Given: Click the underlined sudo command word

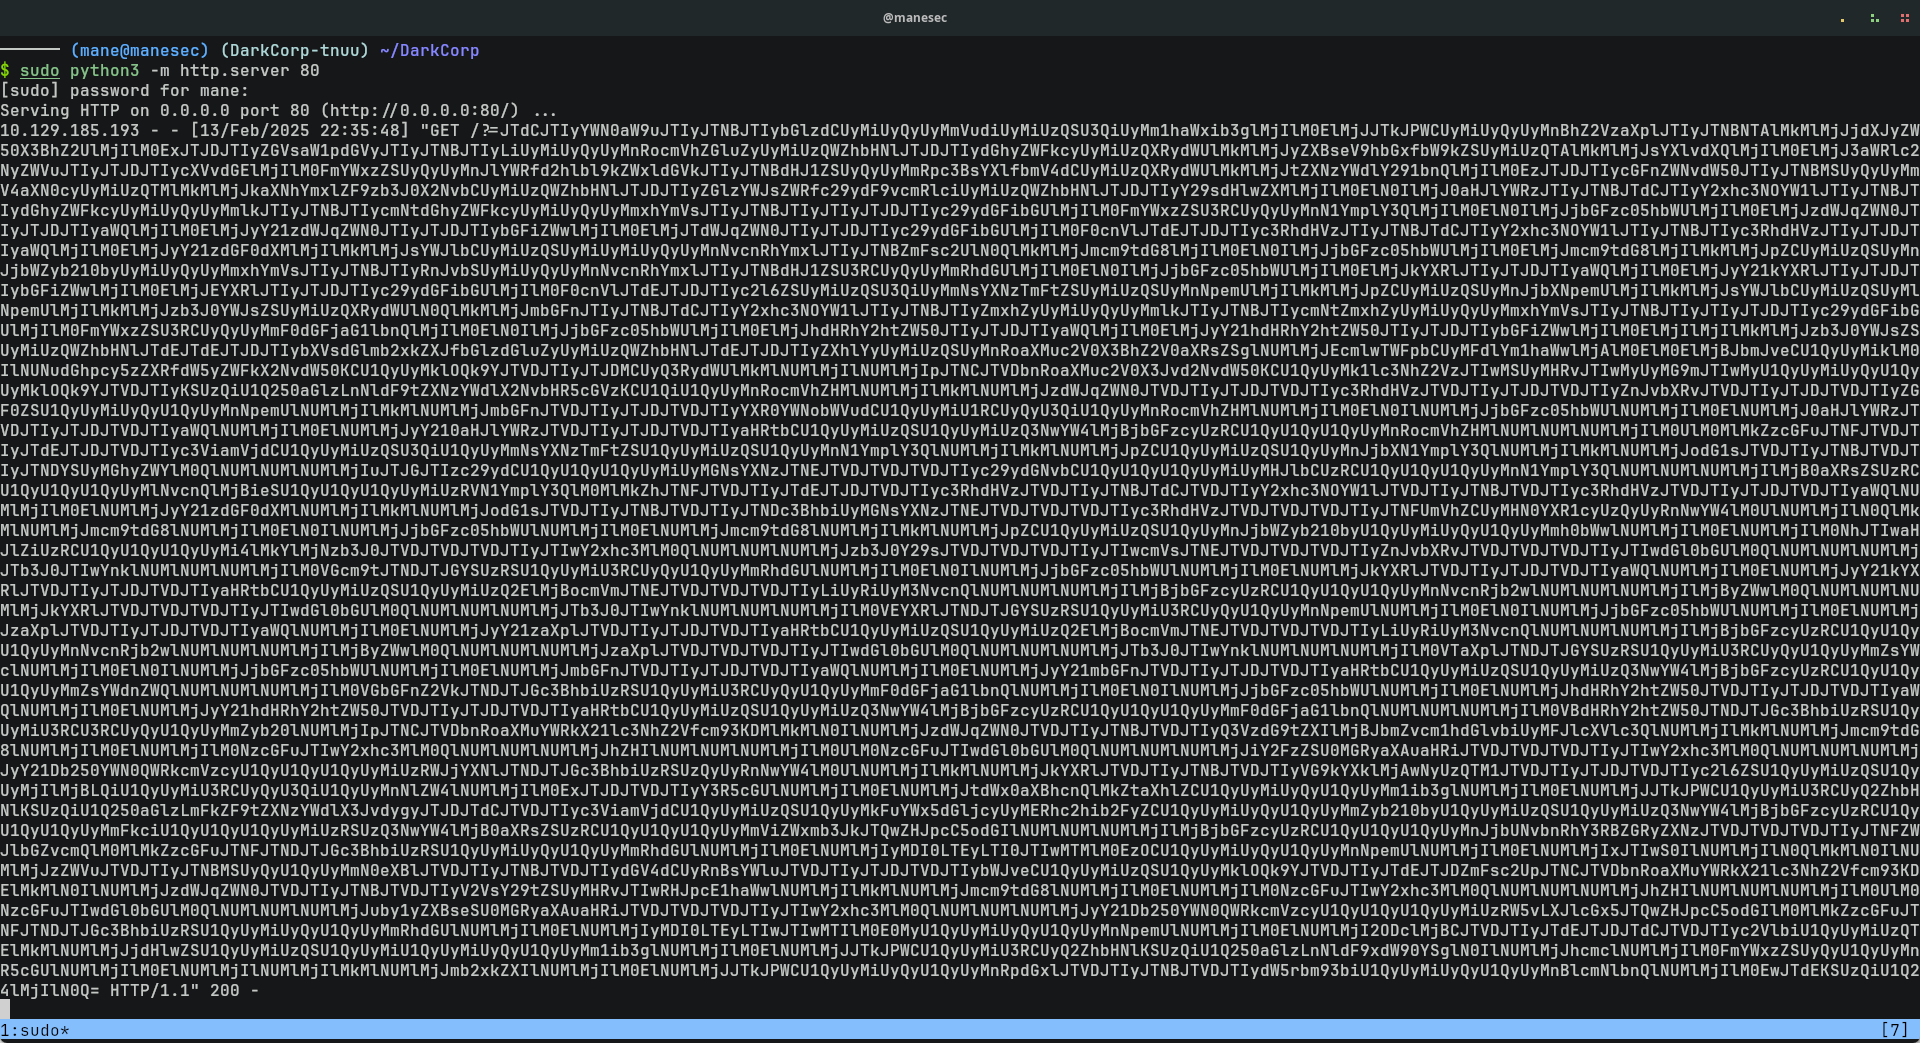Looking at the screenshot, I should (39, 71).
